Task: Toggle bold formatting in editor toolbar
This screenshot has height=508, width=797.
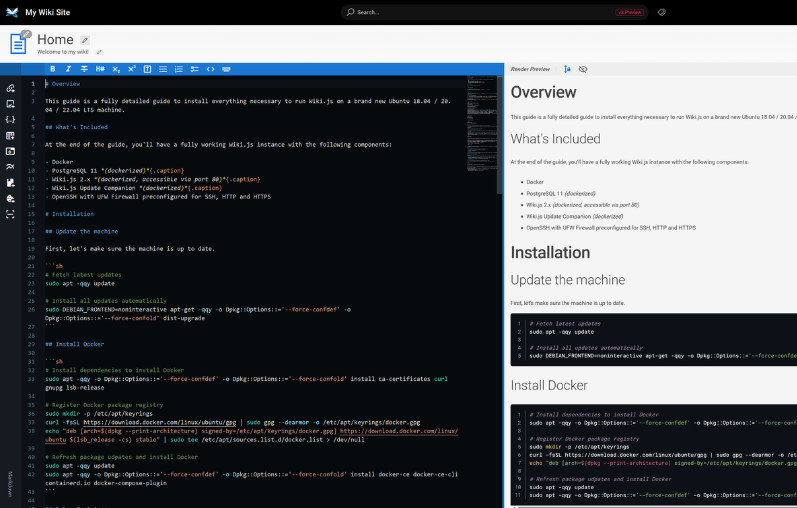Action: (x=52, y=69)
